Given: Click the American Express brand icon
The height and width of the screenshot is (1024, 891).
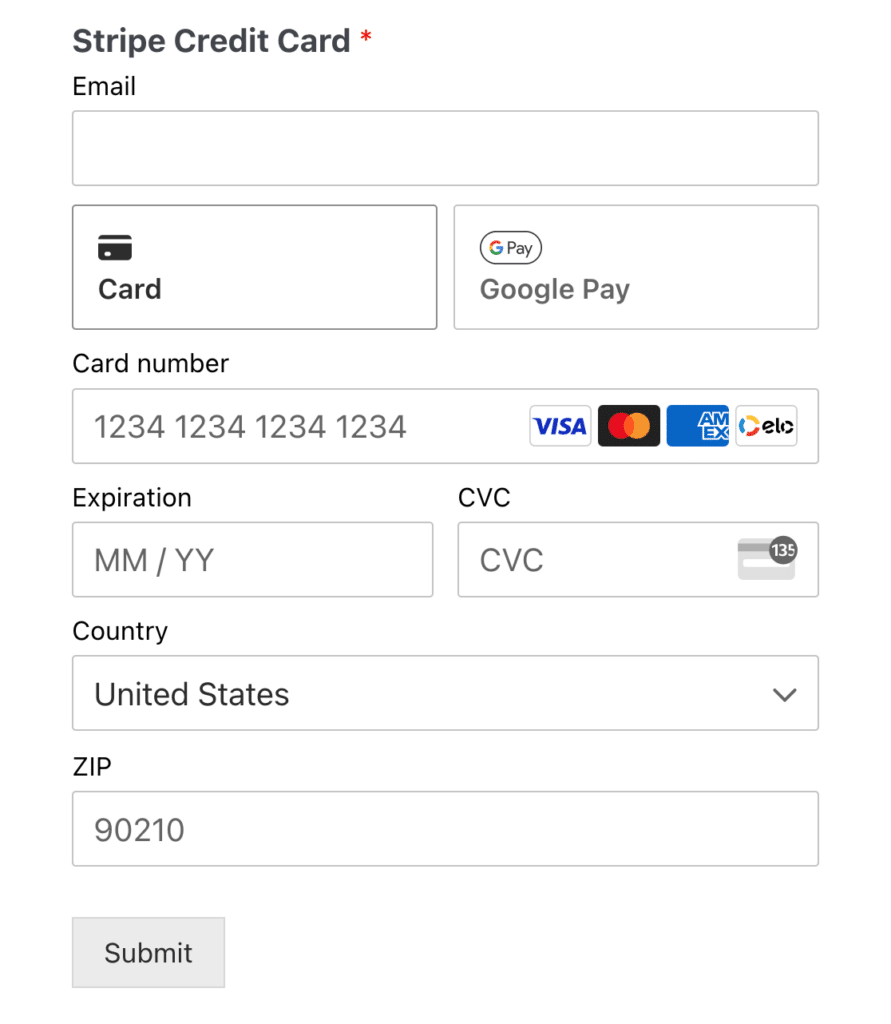Looking at the screenshot, I should (697, 426).
